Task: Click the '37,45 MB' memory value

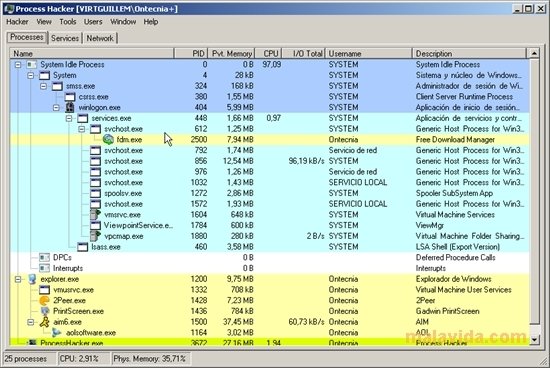Action: [238, 322]
